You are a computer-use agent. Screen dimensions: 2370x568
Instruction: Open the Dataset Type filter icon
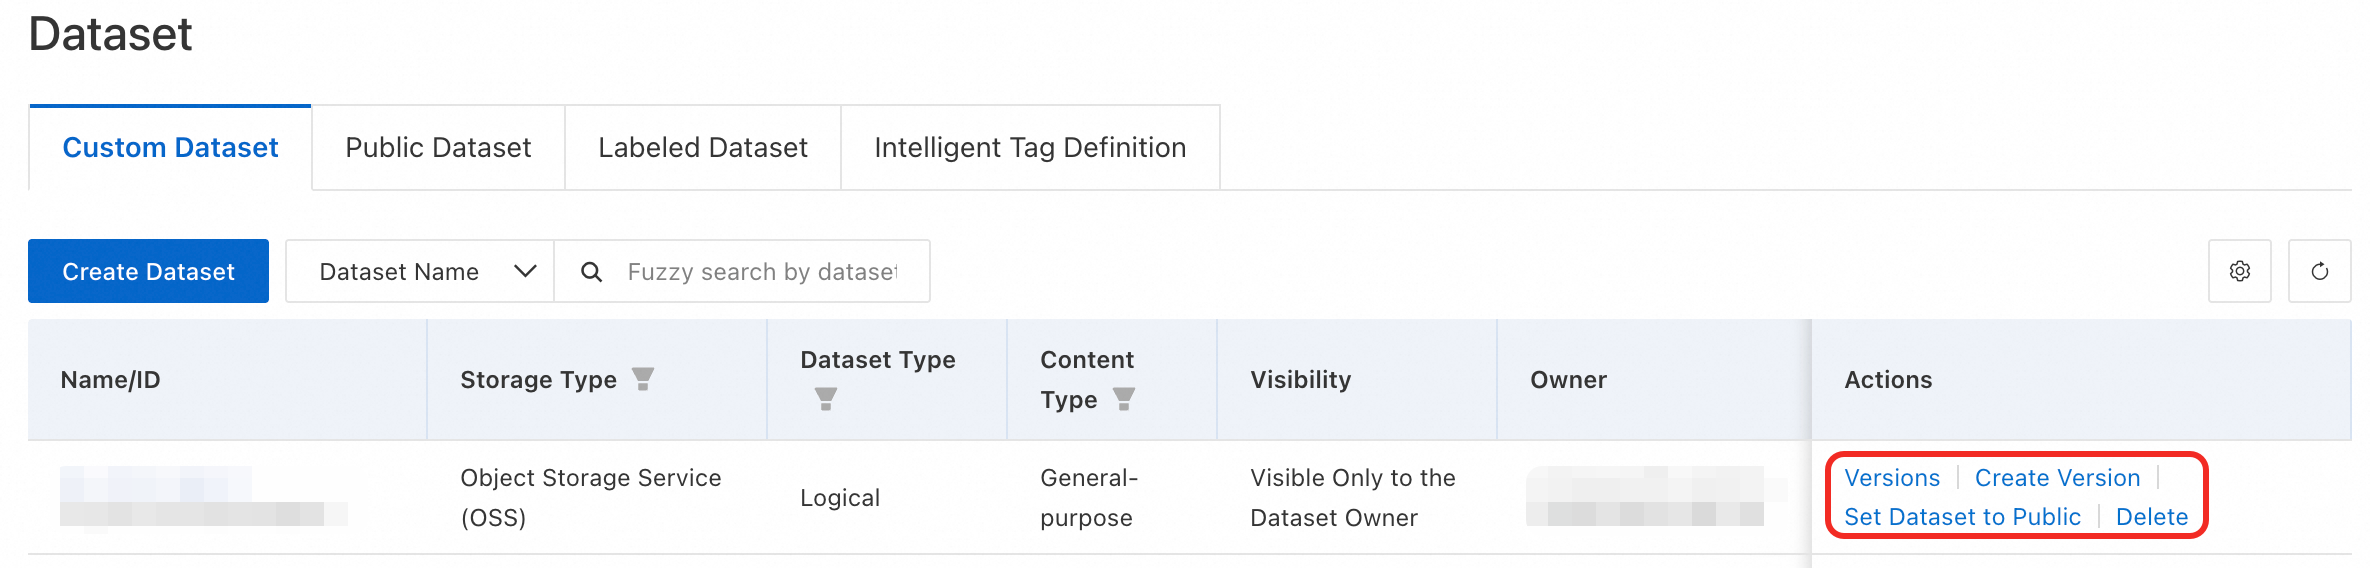pyautogui.click(x=825, y=399)
